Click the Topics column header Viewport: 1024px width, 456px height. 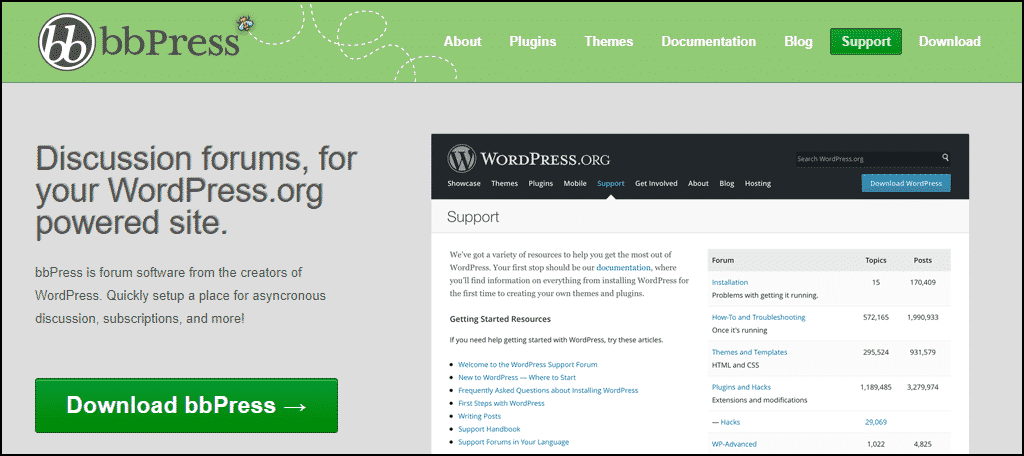[876, 260]
